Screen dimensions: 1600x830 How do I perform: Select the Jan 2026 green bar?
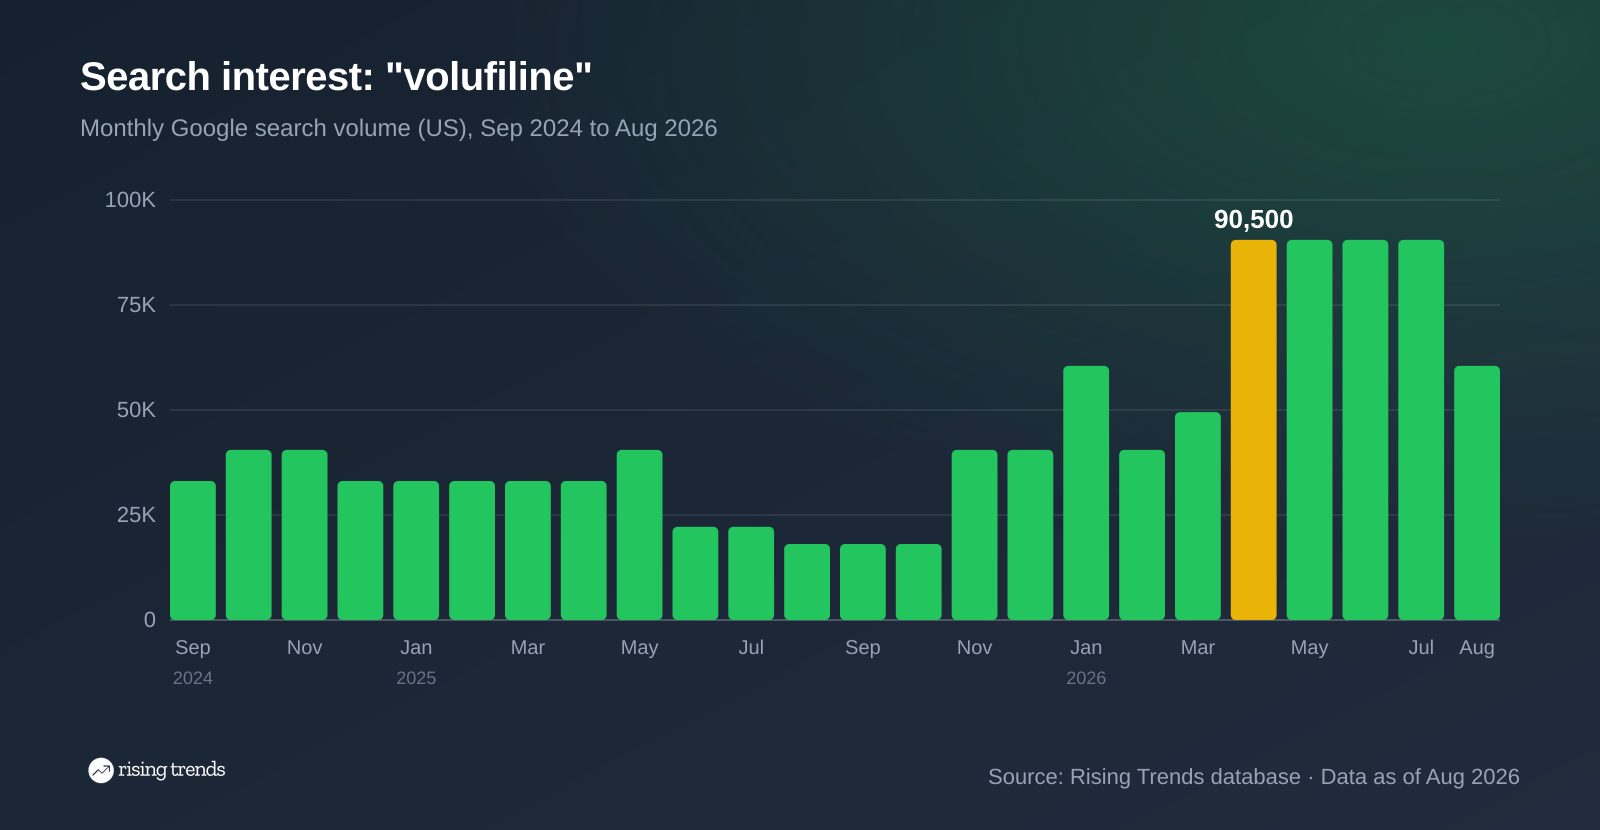pos(1086,493)
